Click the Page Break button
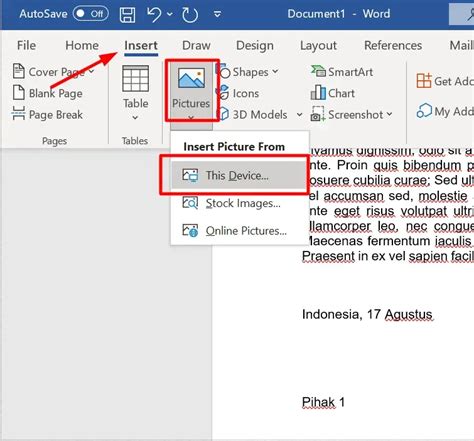 tap(48, 114)
